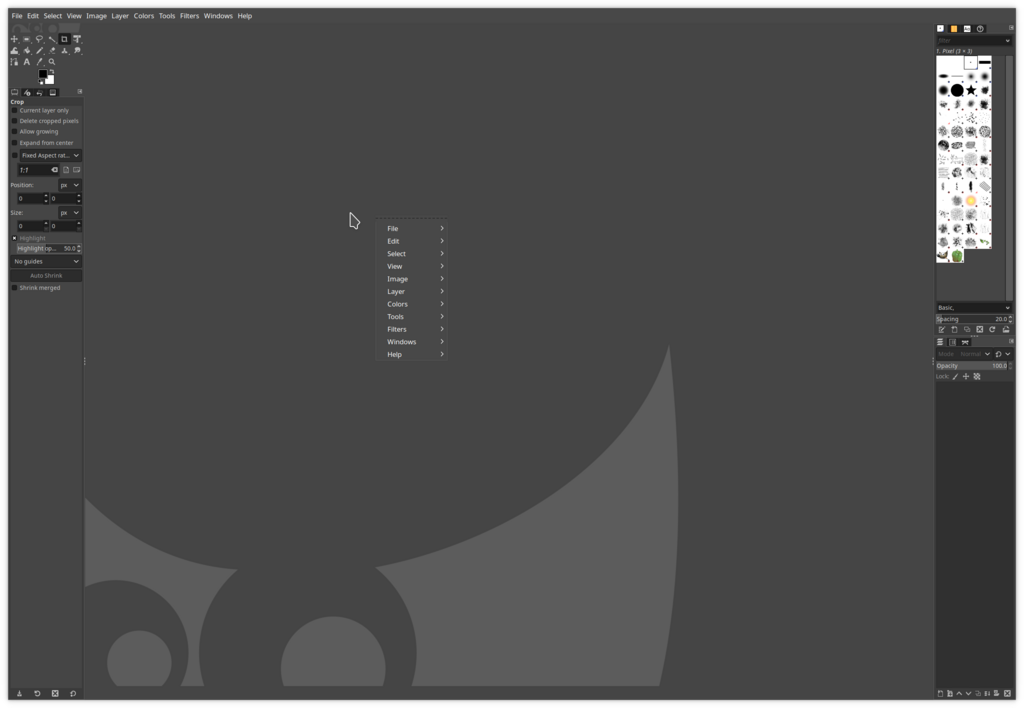Set portrait orientation for aspect ratio
The height and width of the screenshot is (708, 1024).
66,170
